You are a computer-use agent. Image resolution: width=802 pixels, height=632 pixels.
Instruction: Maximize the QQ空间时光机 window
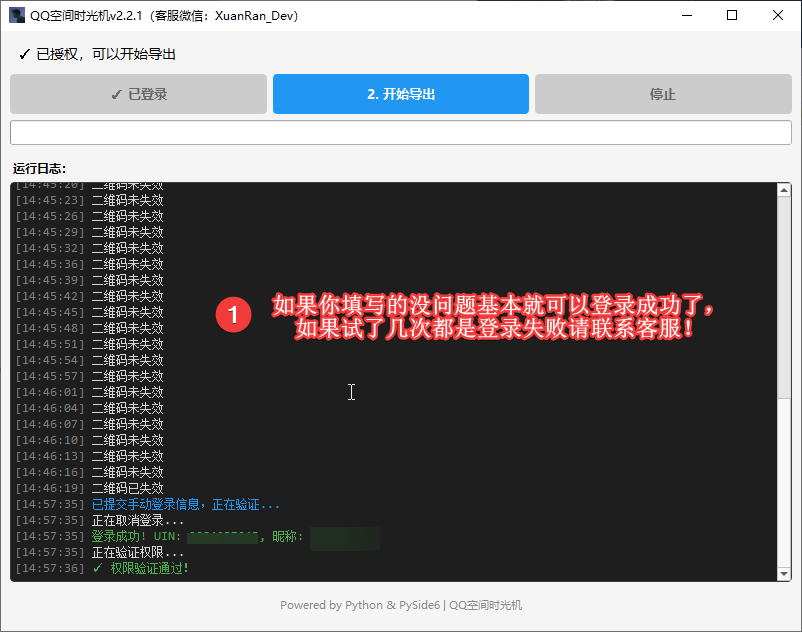point(732,16)
